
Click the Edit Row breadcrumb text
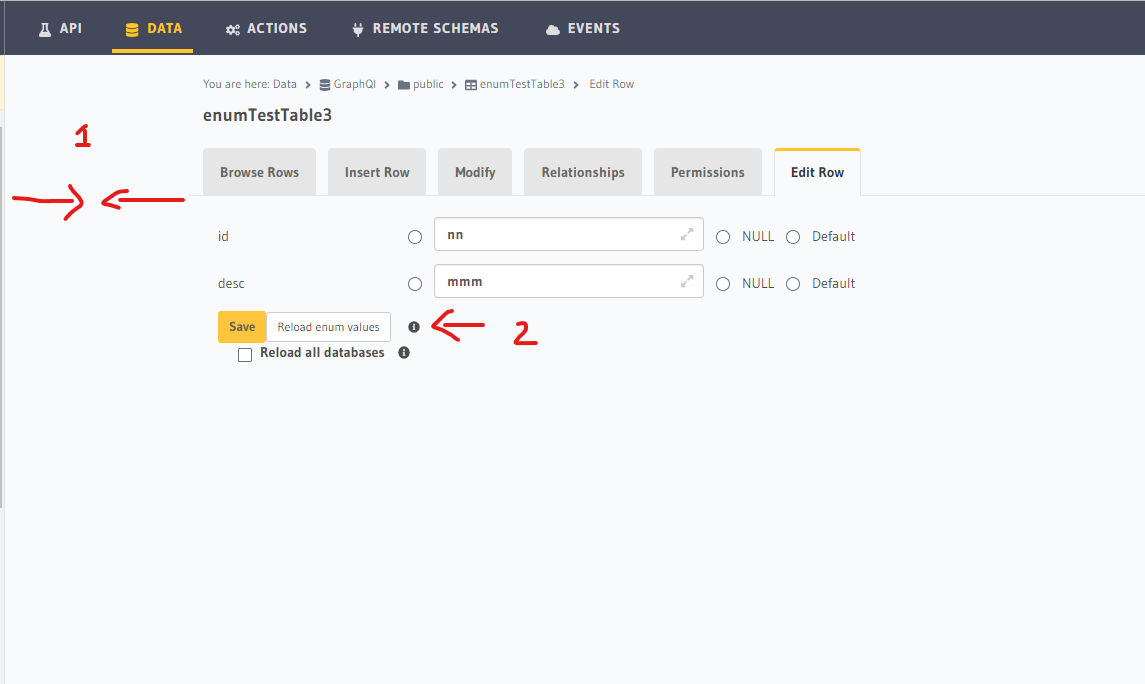point(612,84)
